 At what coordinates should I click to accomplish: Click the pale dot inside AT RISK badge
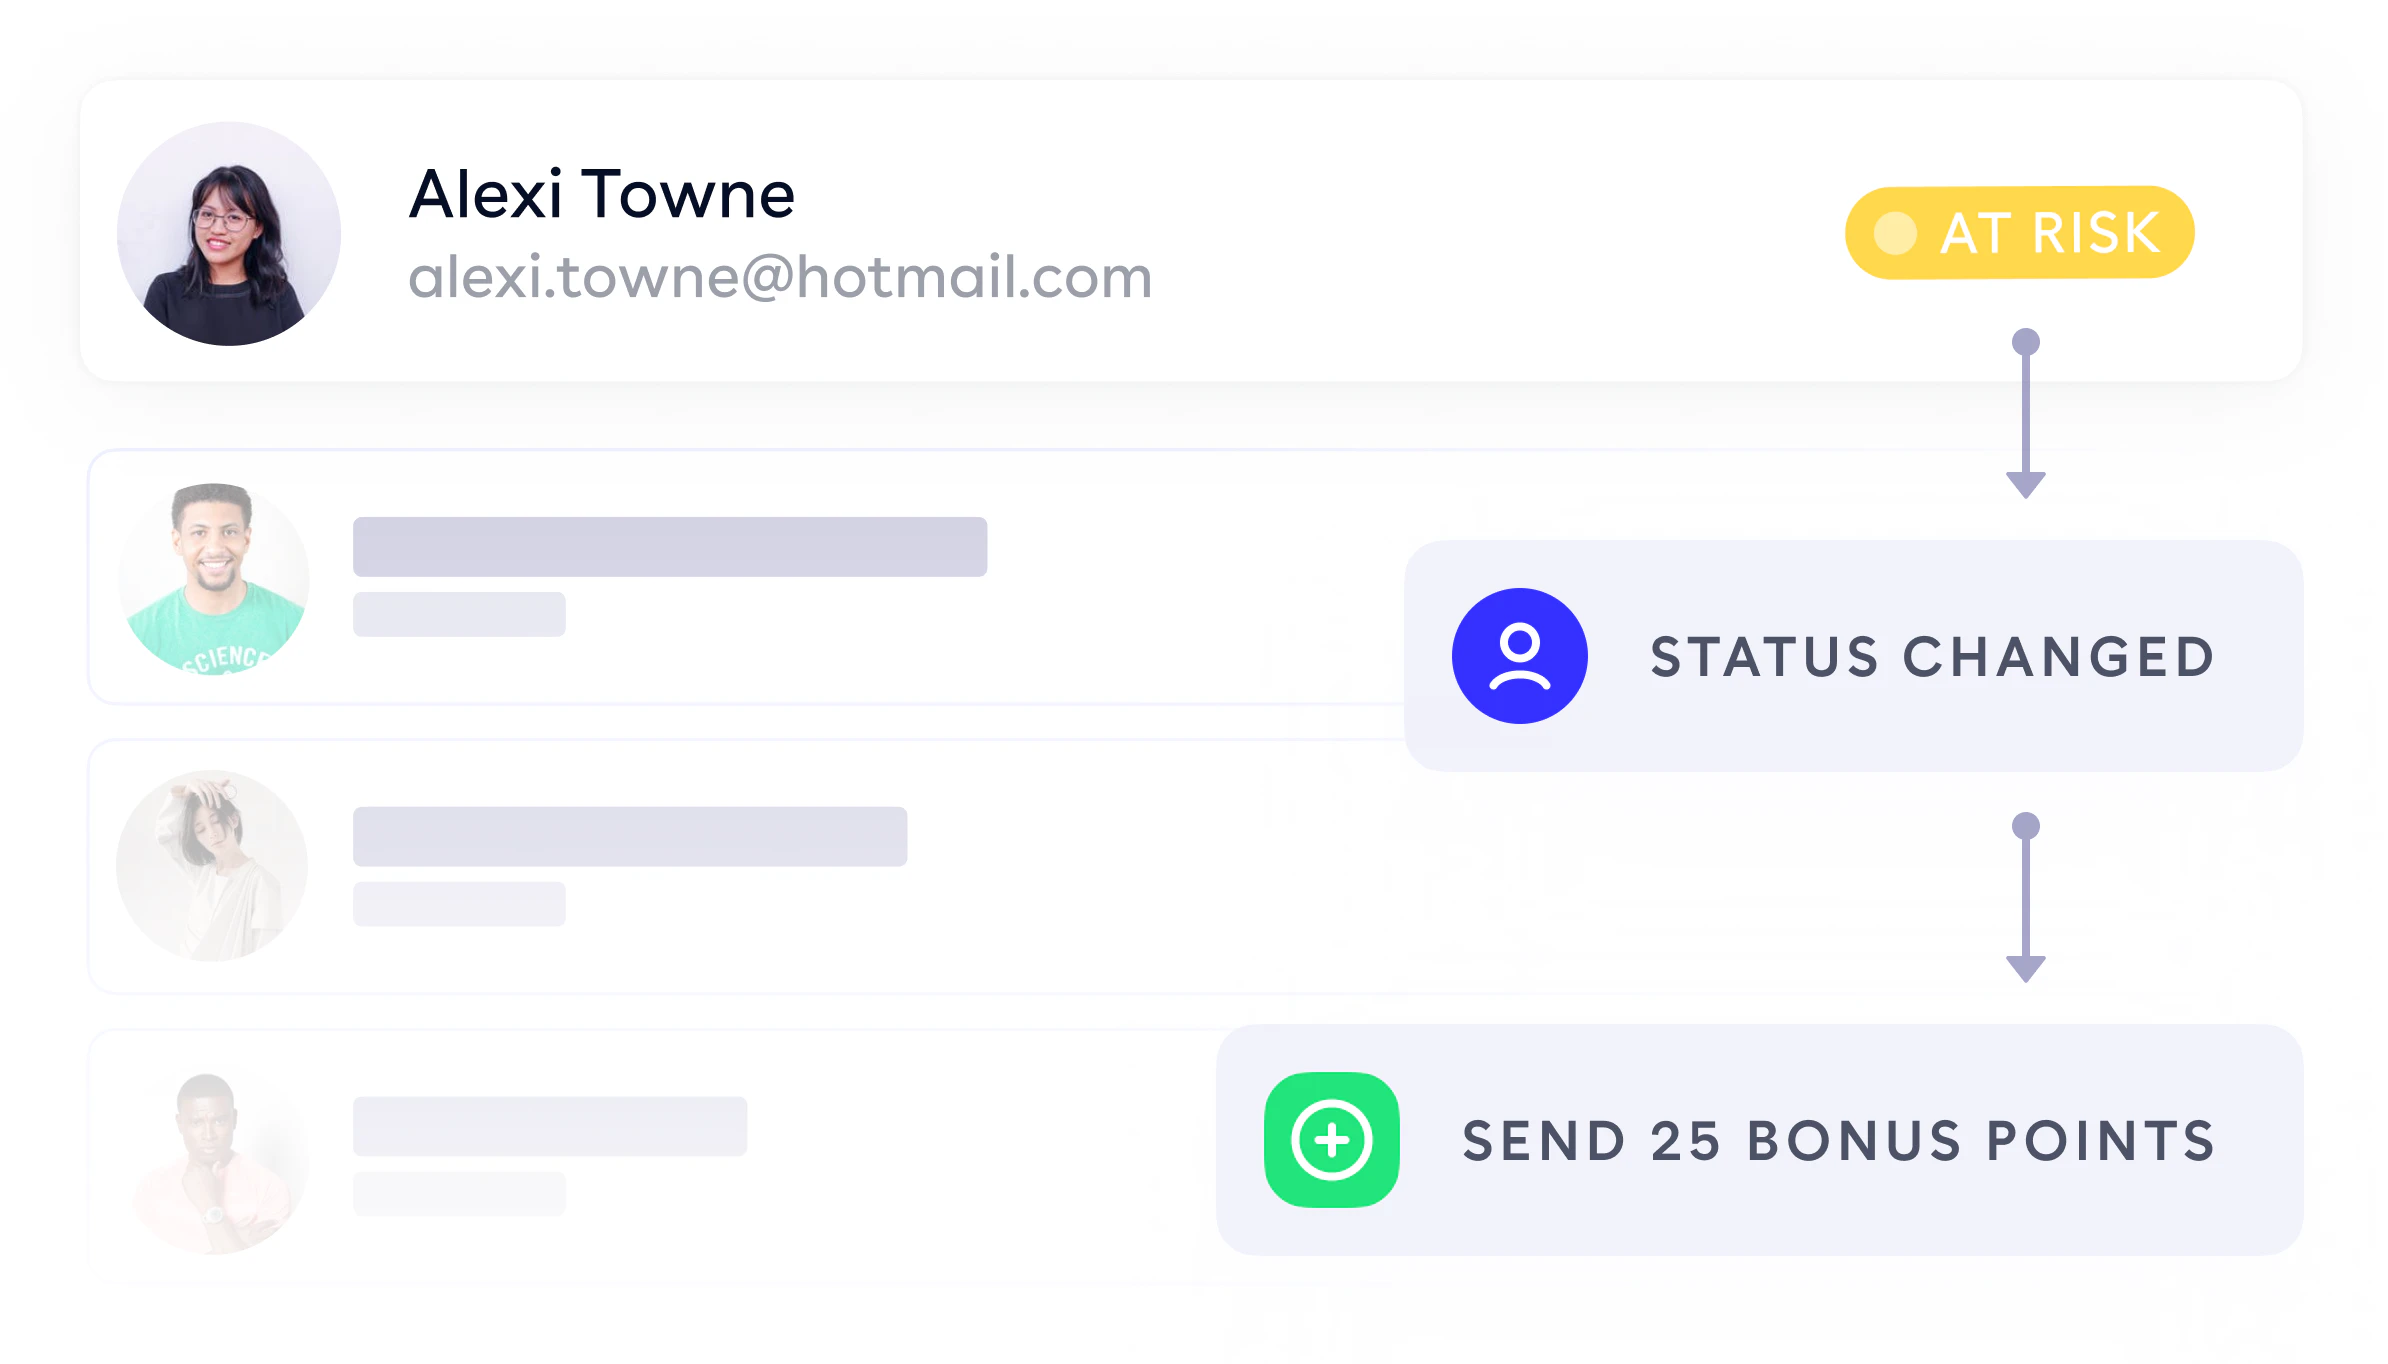1895,233
